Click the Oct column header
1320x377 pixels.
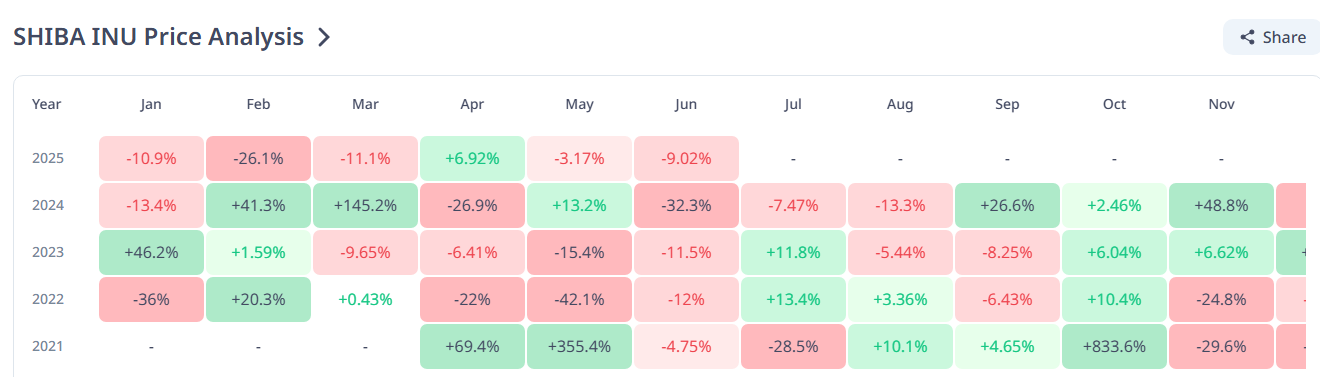[1115, 104]
